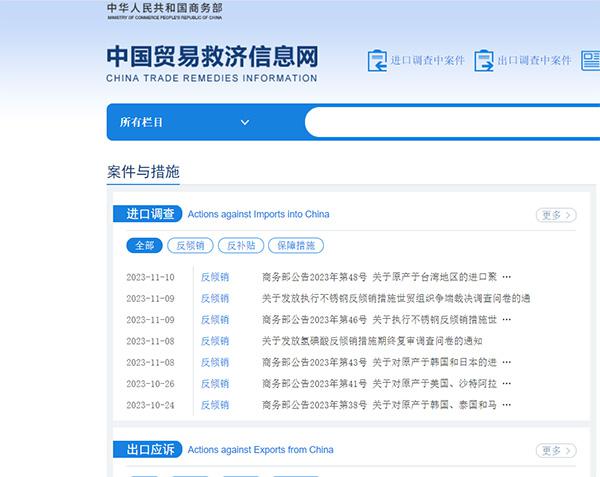600x477 pixels.
Task: Click the 进口调查 section header
Action: point(148,214)
